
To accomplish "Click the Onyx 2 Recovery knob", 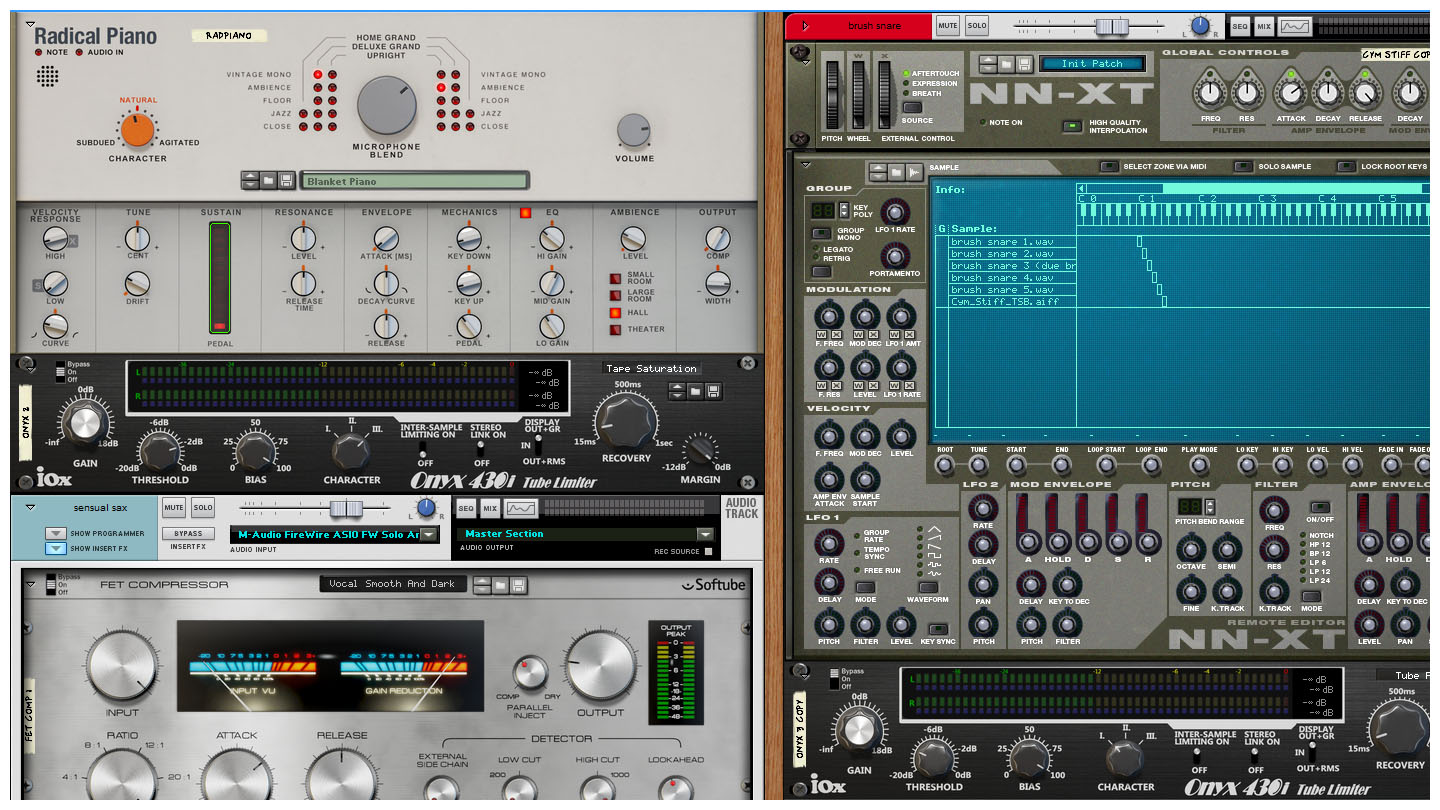I will click(x=626, y=420).
